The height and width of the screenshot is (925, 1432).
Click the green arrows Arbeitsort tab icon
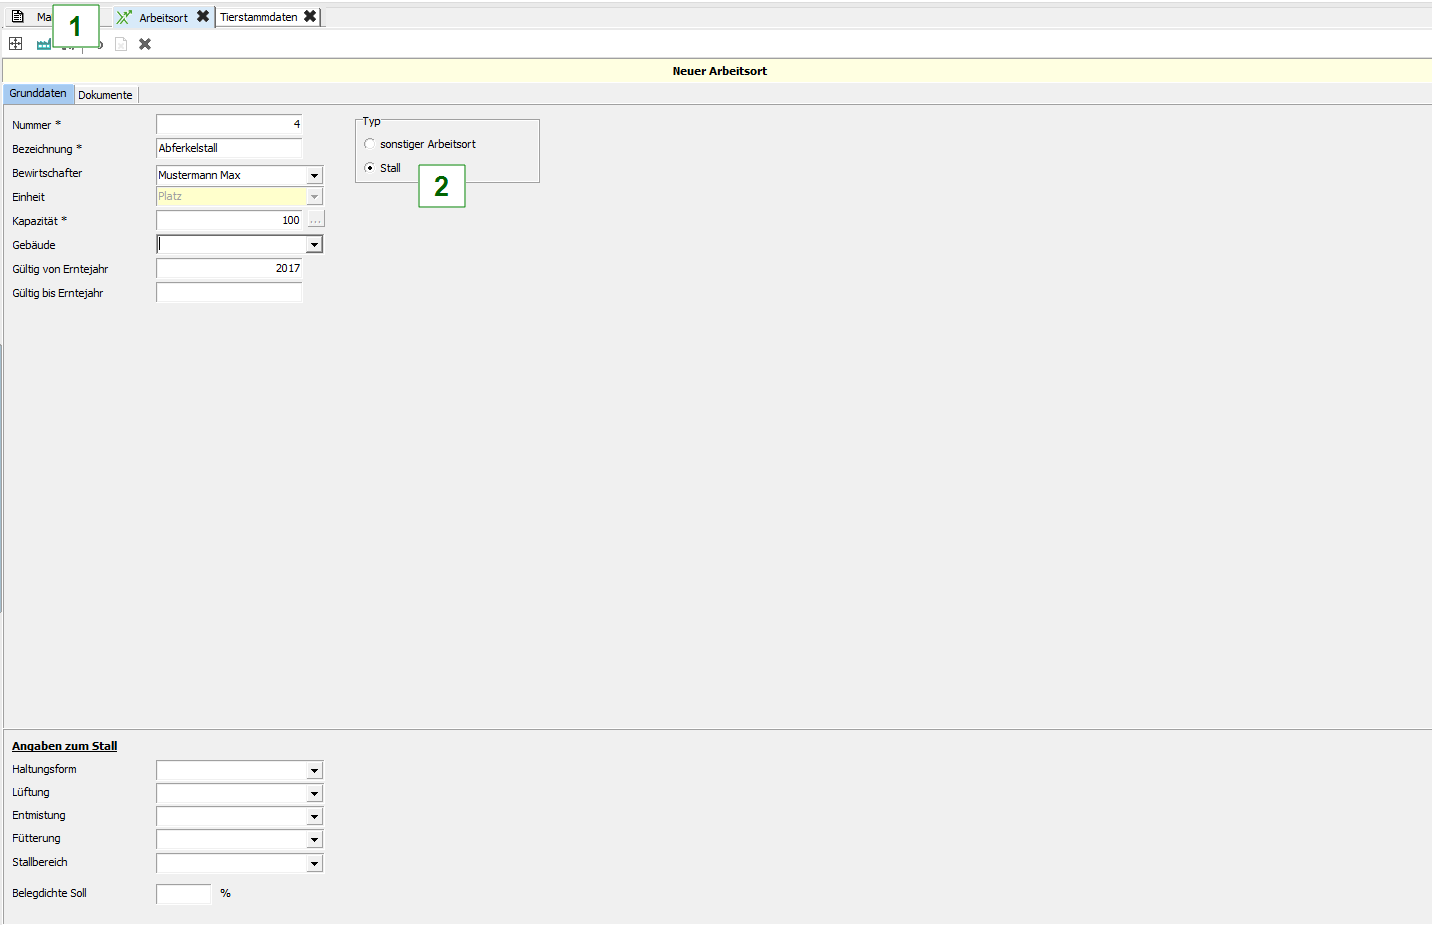pyautogui.click(x=124, y=17)
